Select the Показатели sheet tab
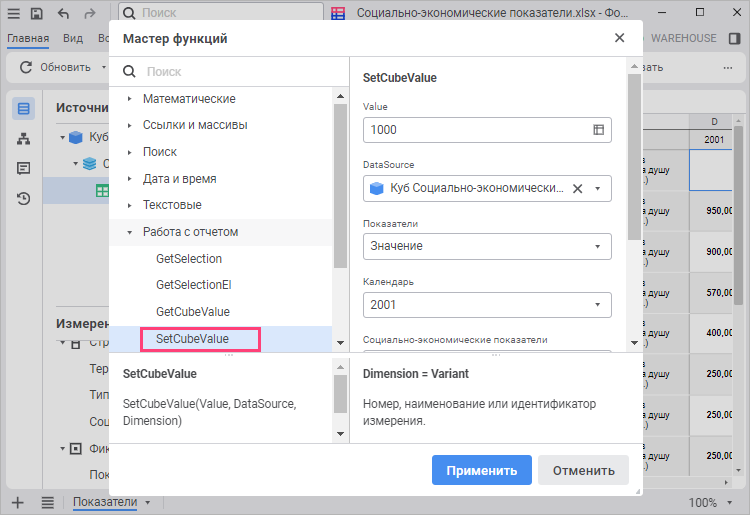750x515 pixels. [104, 502]
